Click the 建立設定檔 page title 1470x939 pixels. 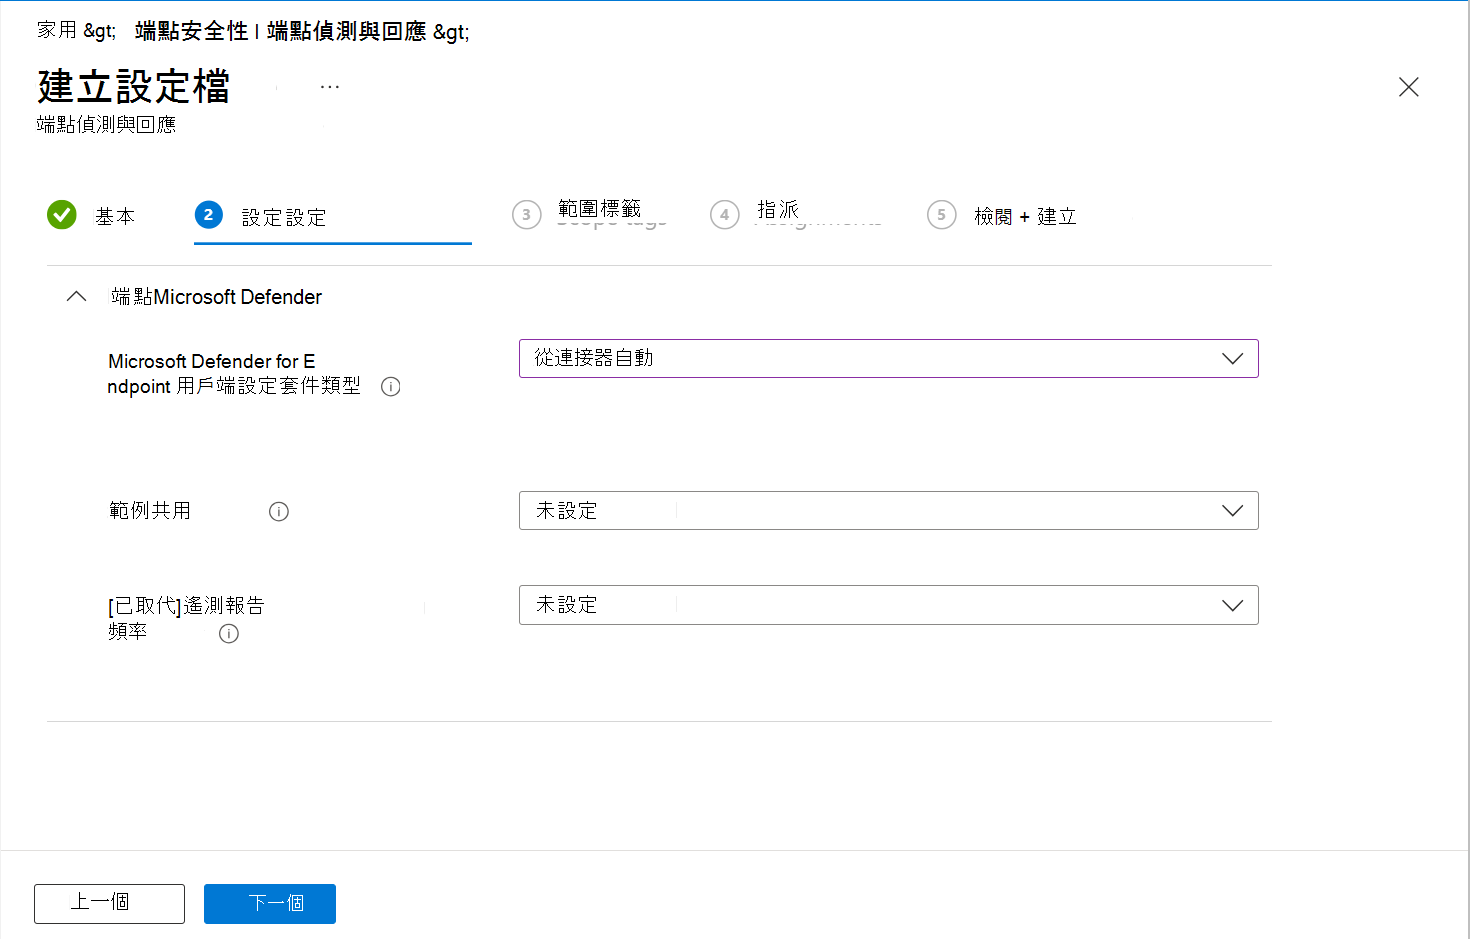134,87
